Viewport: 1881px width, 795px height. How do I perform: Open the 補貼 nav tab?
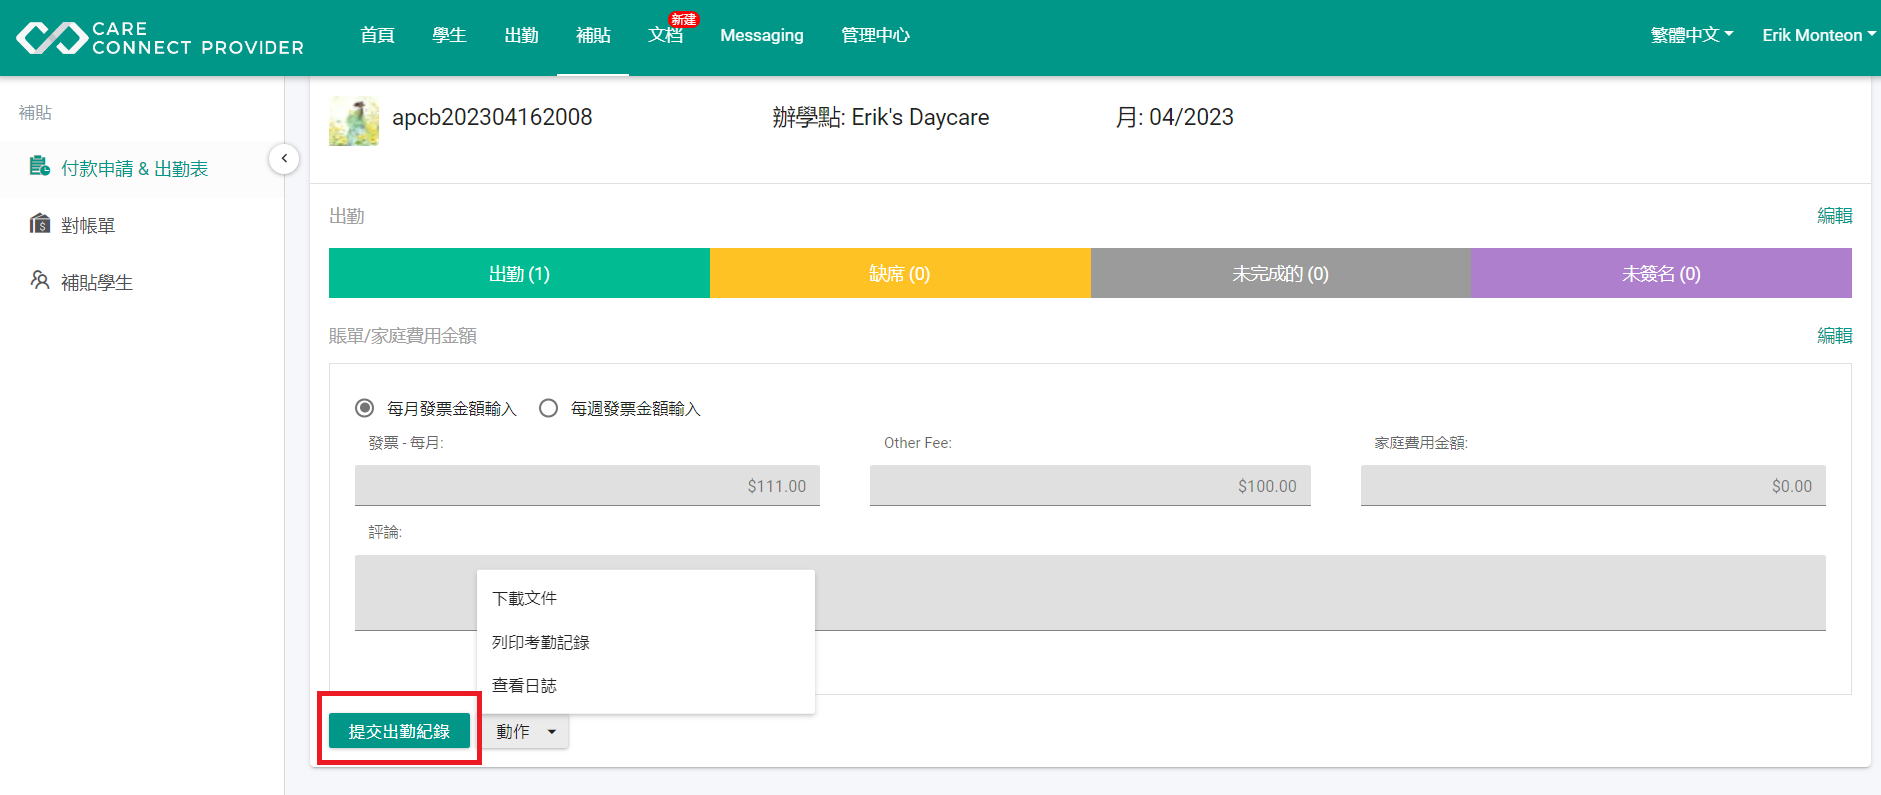coord(593,35)
